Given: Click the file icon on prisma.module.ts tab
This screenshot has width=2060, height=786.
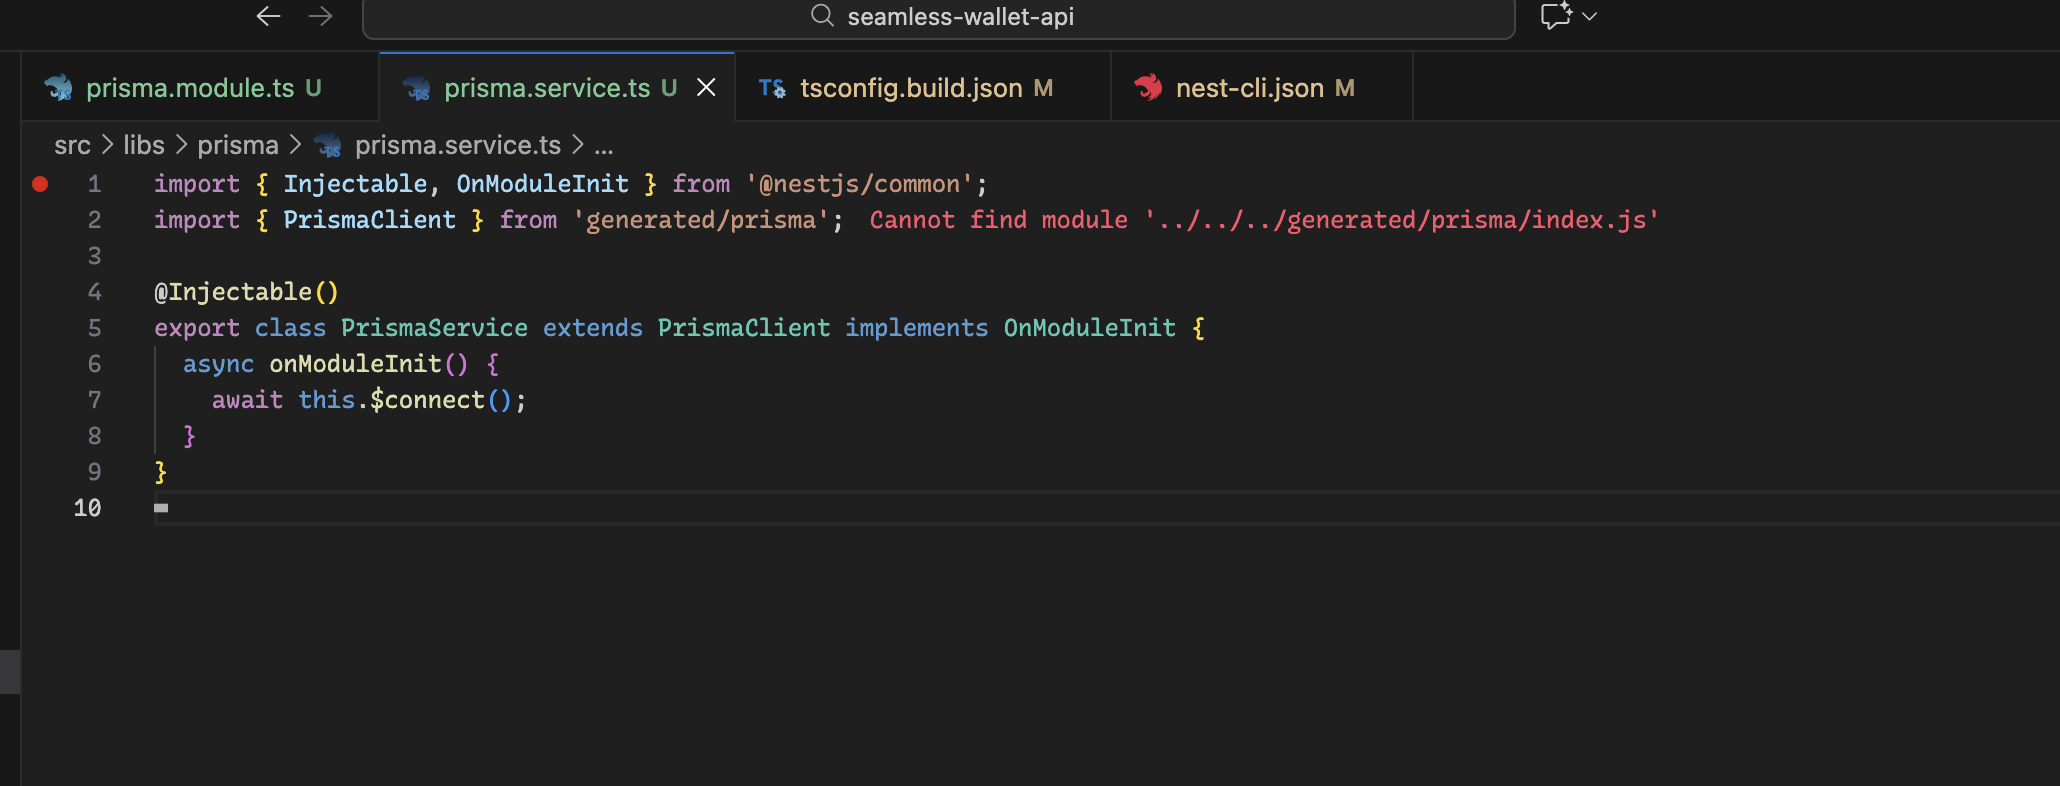Looking at the screenshot, I should tap(59, 88).
